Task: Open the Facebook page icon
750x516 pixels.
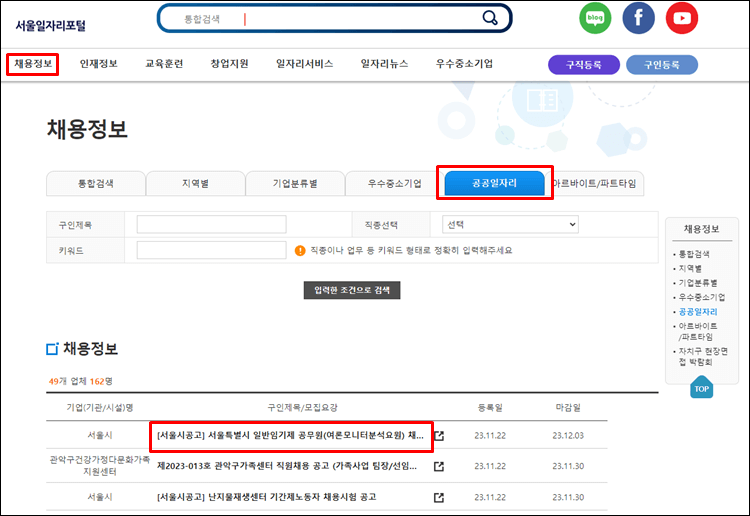Action: click(x=638, y=18)
